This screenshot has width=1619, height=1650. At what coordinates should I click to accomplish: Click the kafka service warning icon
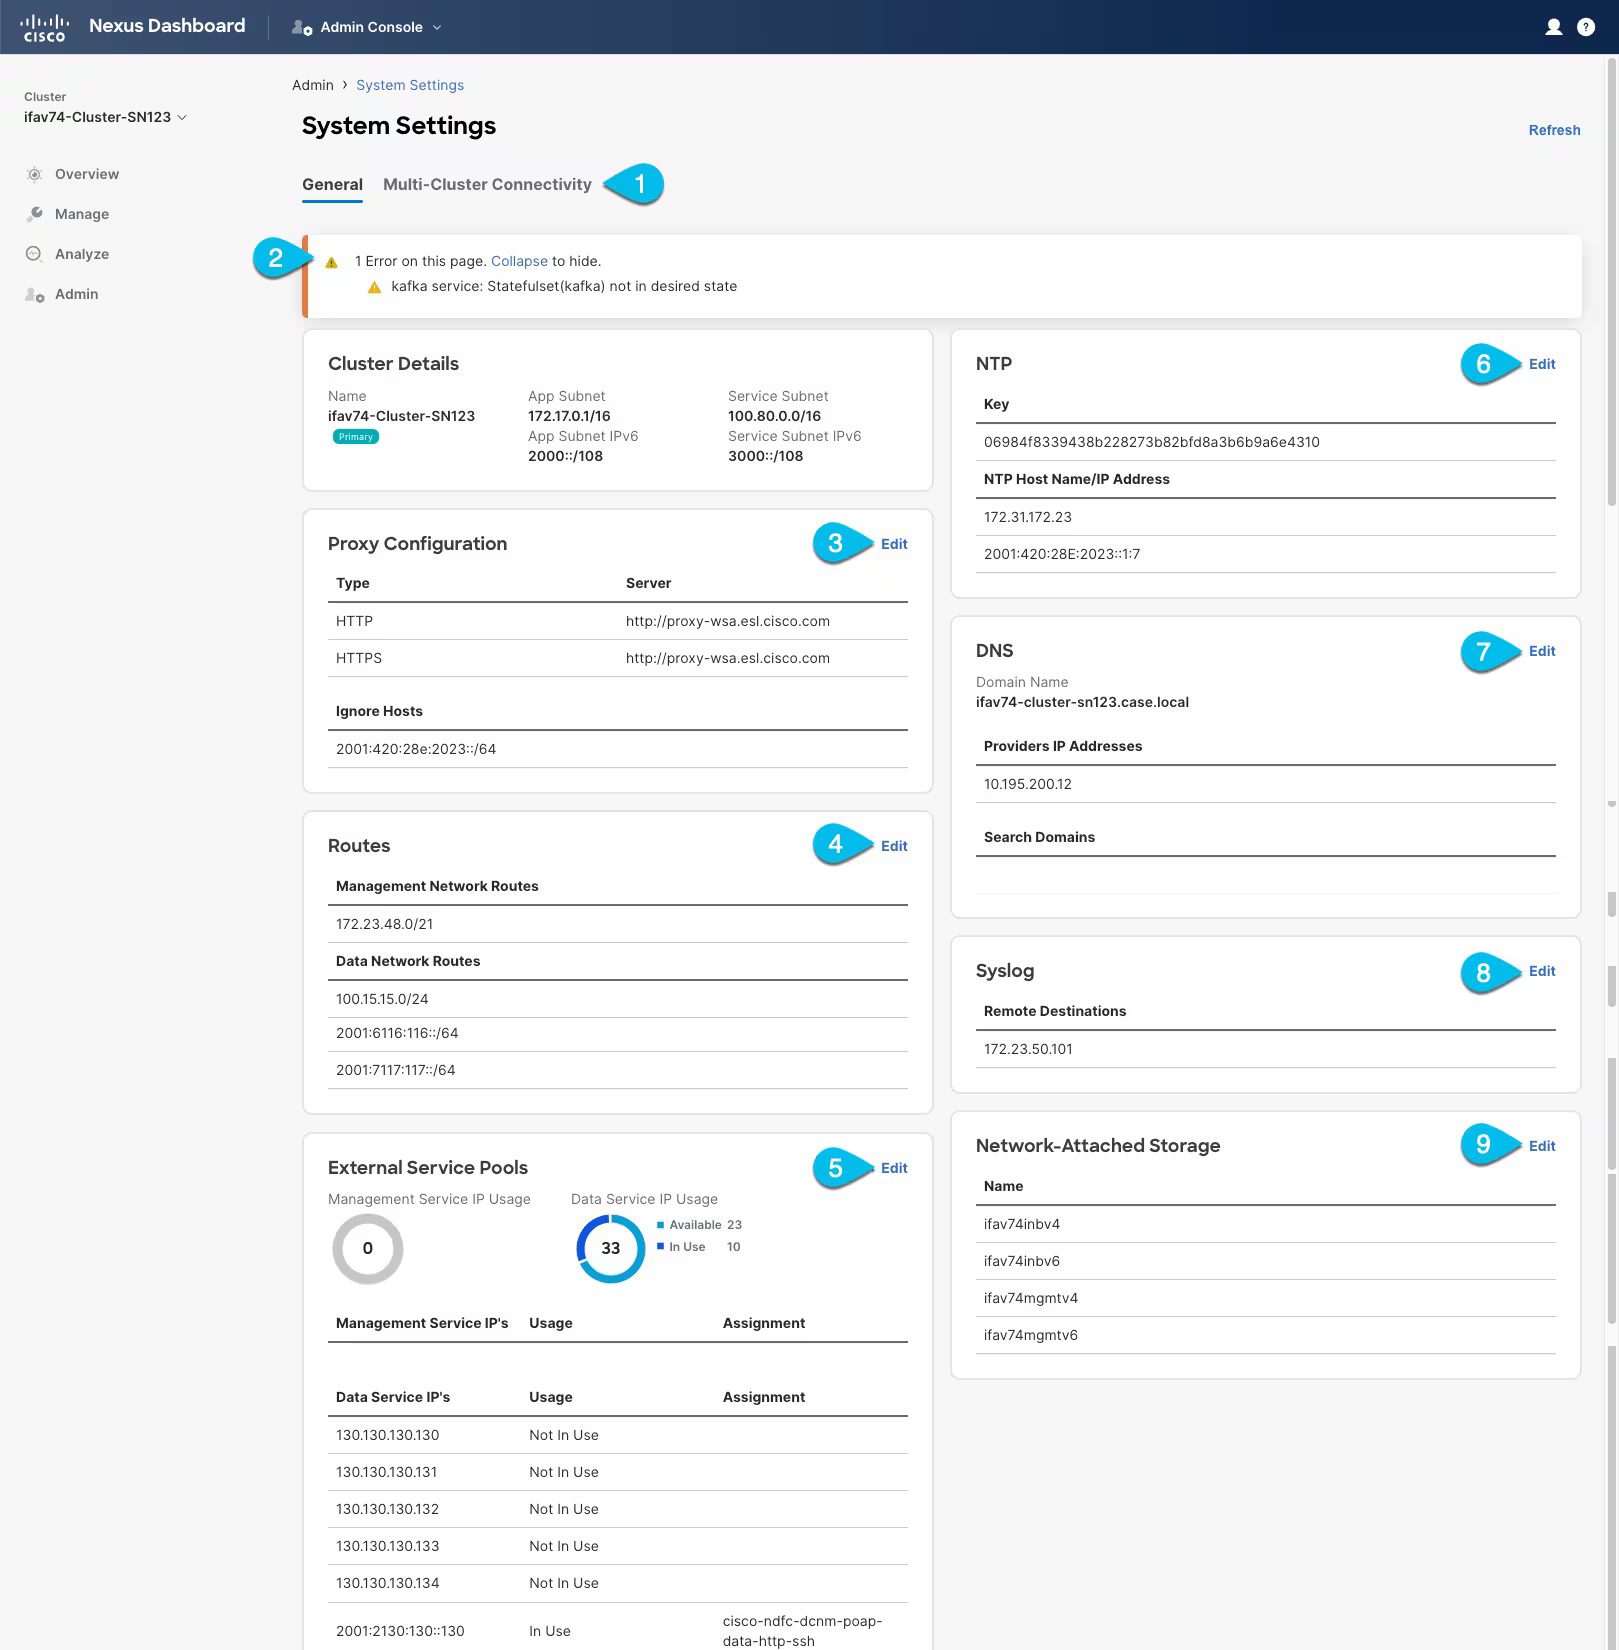374,287
